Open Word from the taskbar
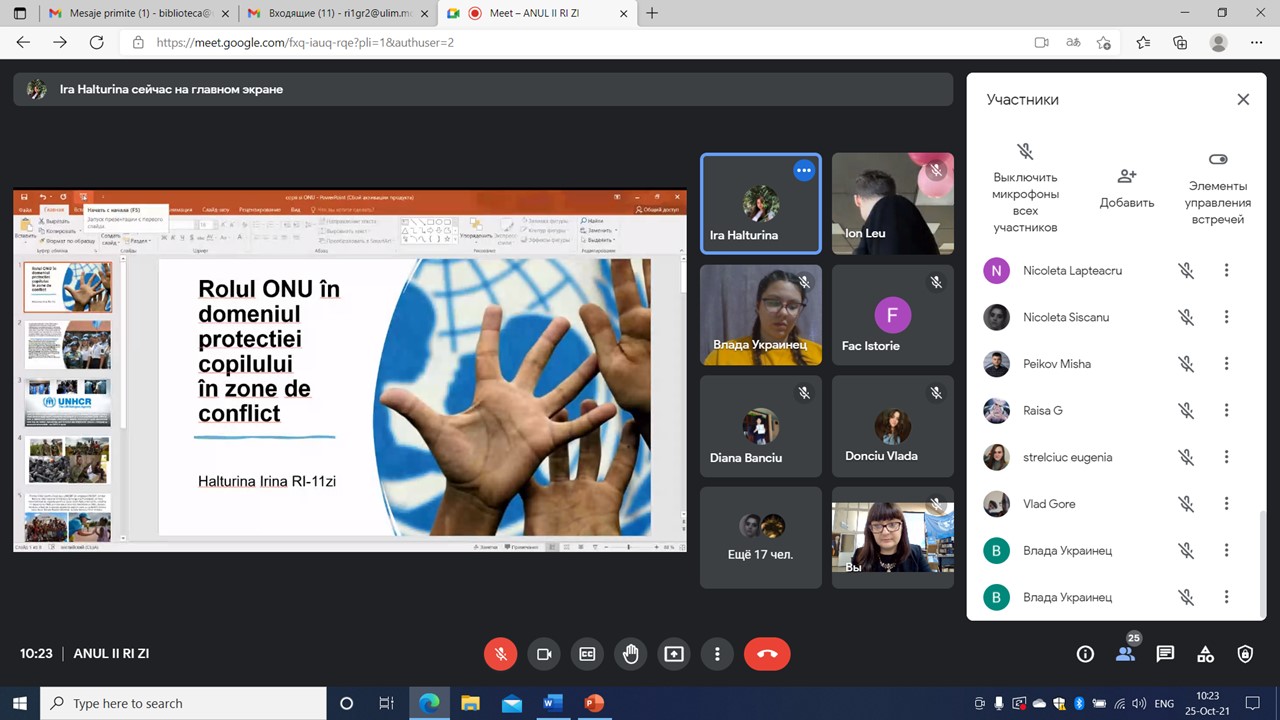 pos(553,703)
